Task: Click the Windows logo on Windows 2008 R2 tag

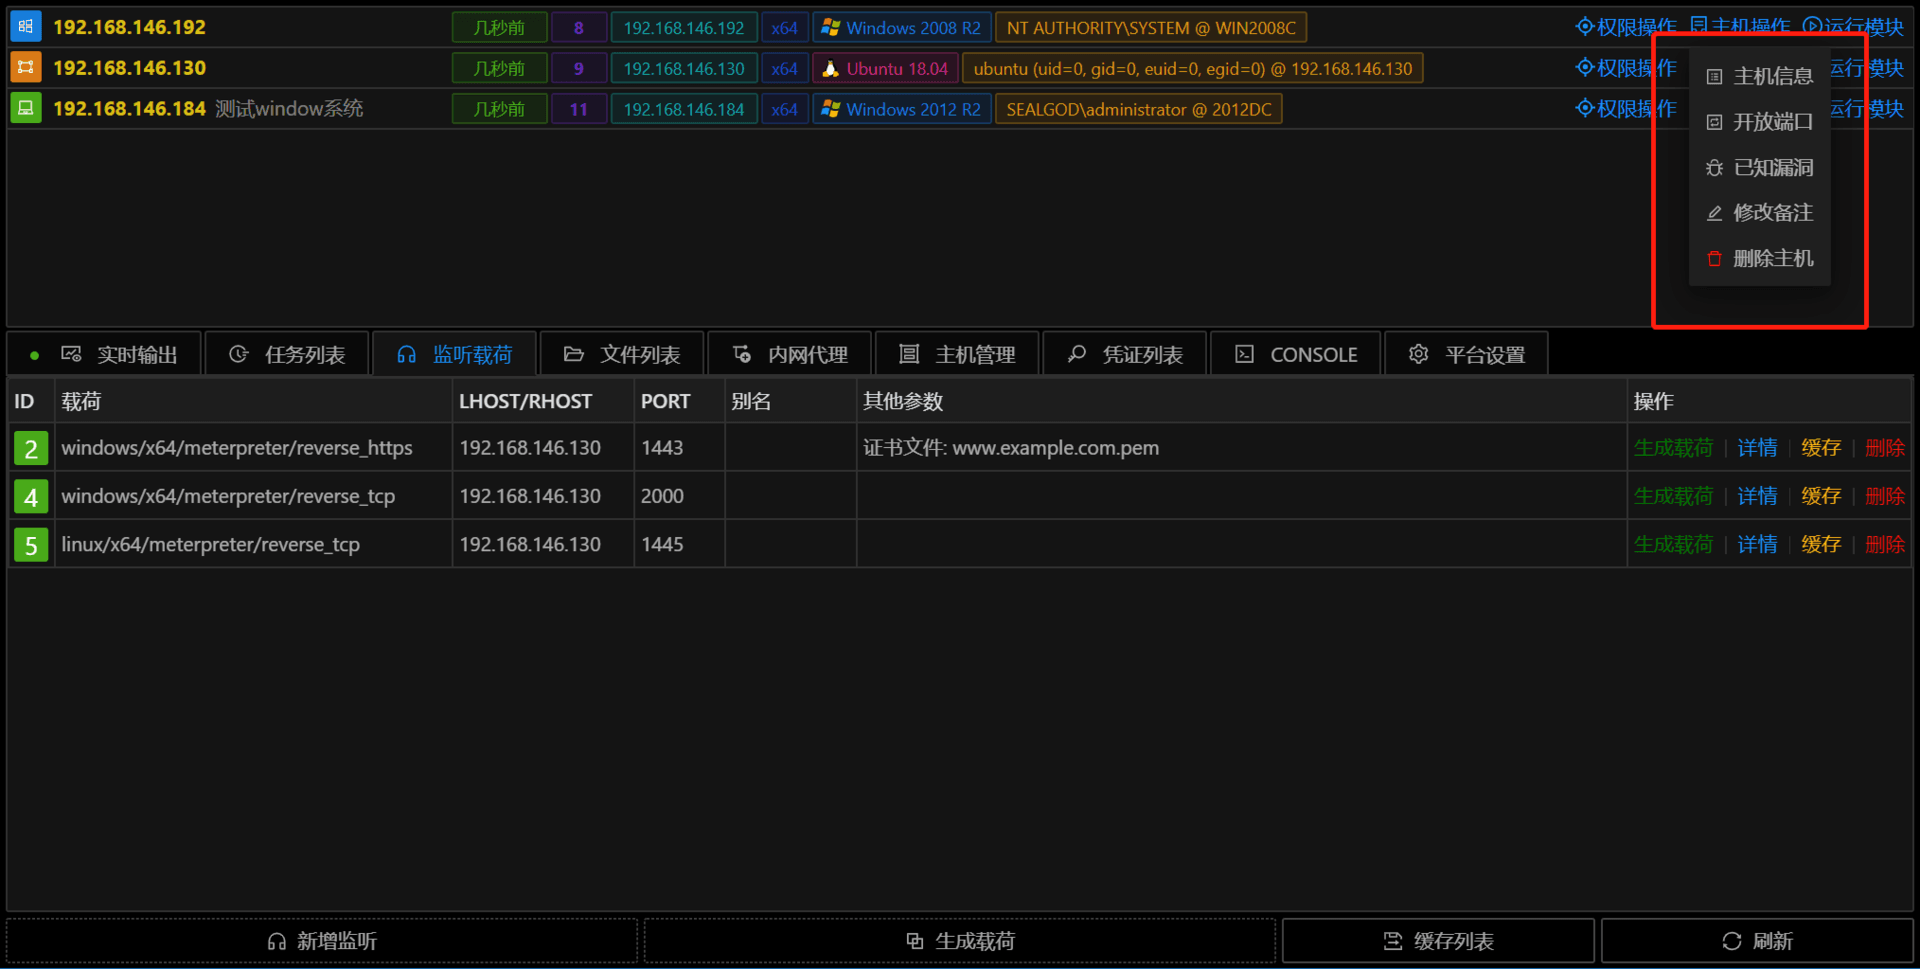Action: 830,28
